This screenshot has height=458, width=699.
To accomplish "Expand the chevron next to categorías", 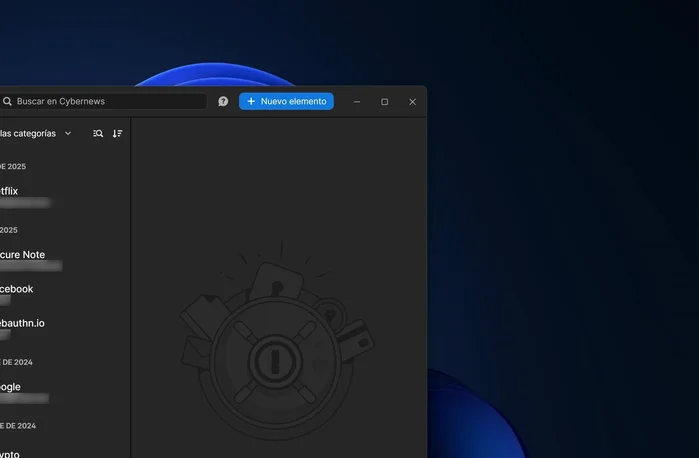I will [x=68, y=133].
